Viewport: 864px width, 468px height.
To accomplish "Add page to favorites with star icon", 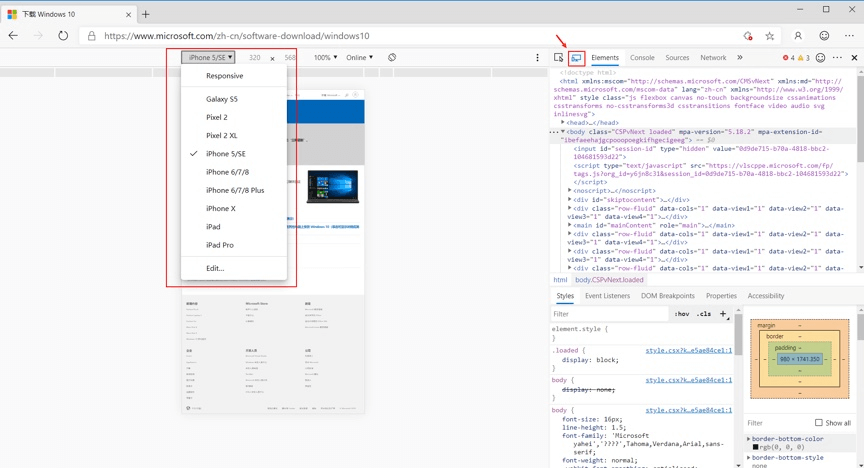I will point(770,36).
